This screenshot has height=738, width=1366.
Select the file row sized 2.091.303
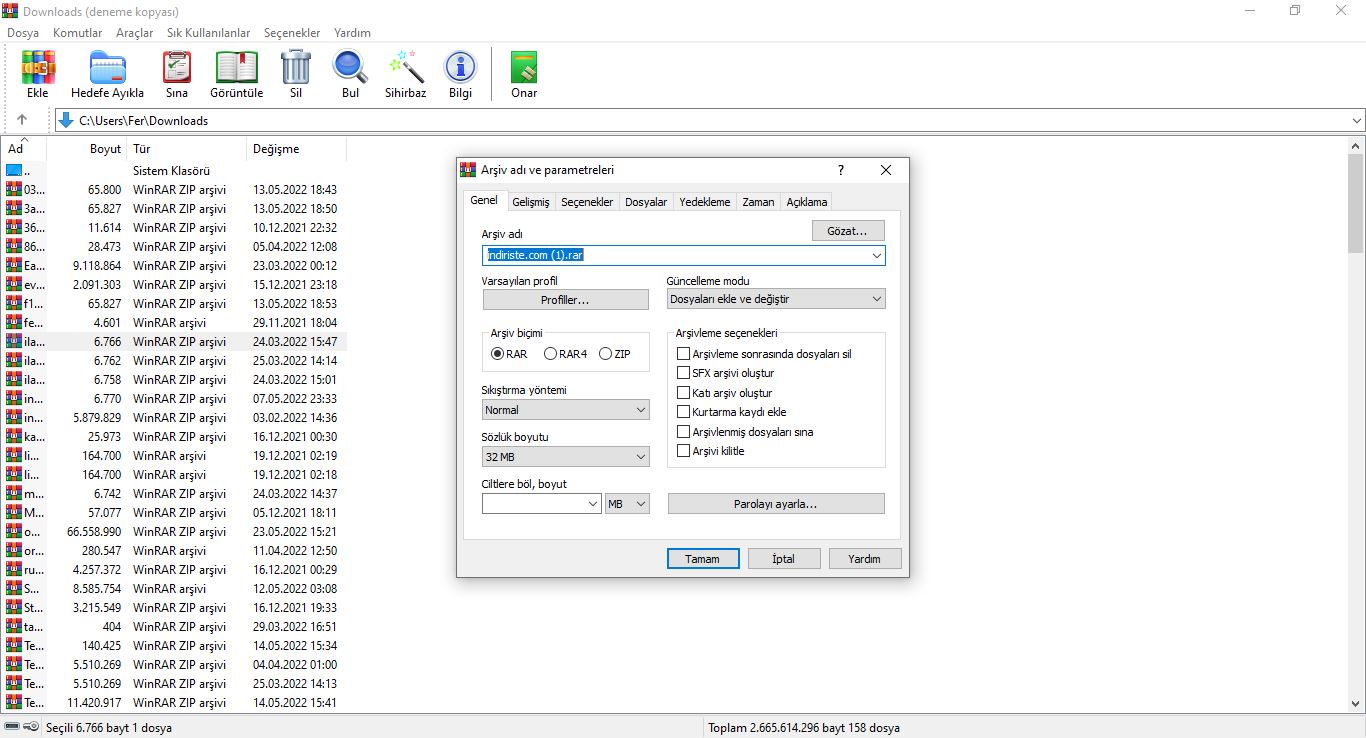[x=173, y=285]
